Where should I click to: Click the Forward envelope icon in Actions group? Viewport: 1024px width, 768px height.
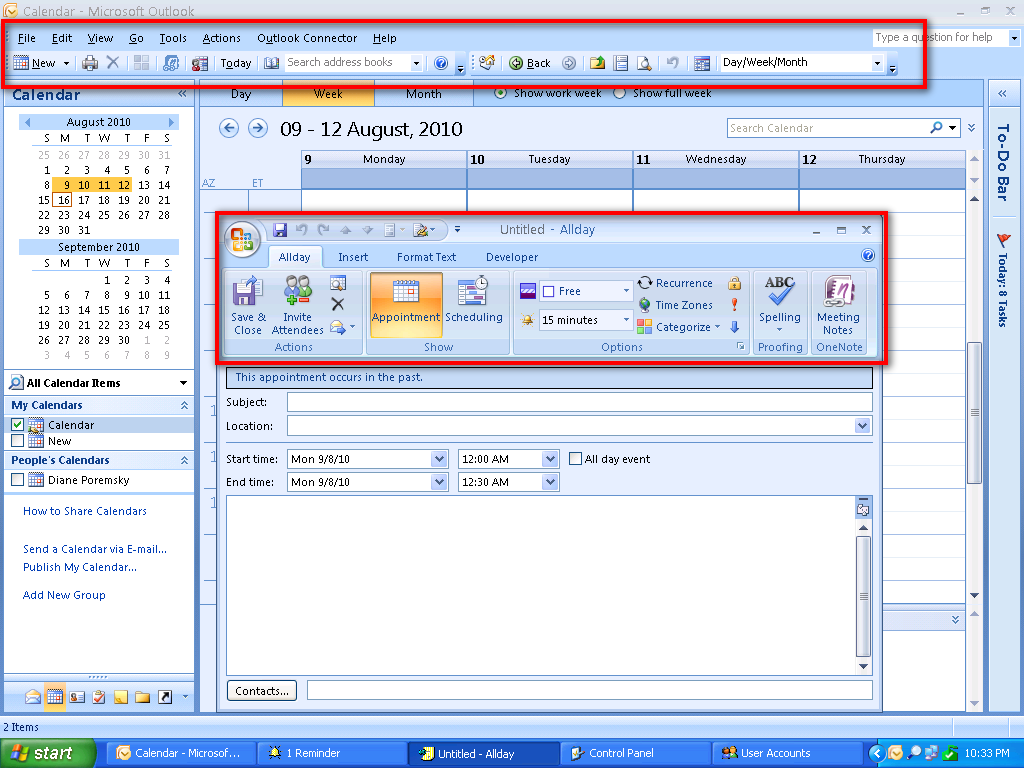coord(338,327)
